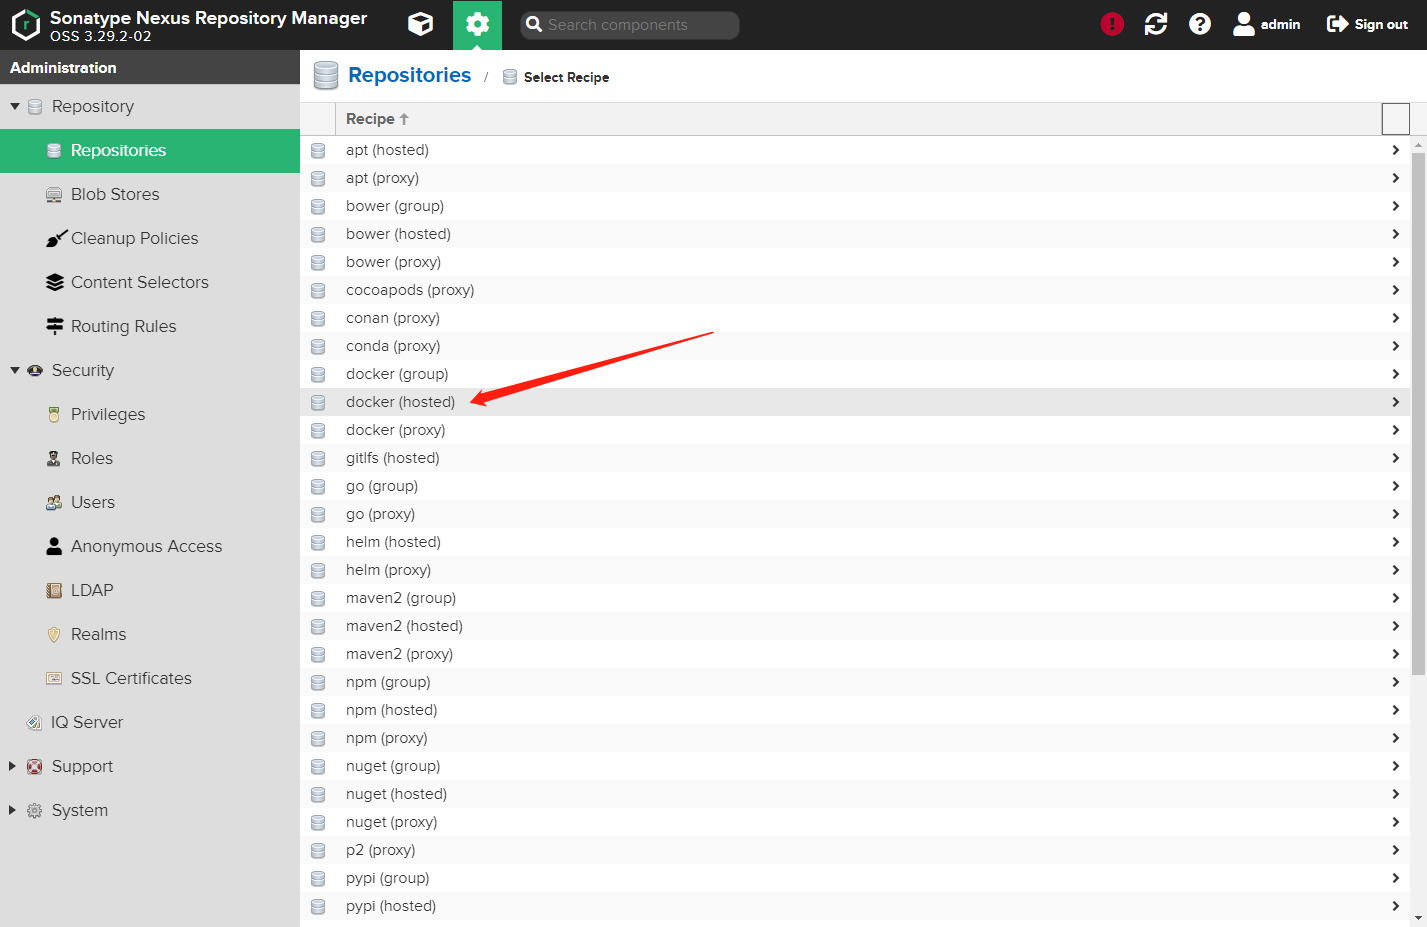Click database icon of go (proxy) row
The height and width of the screenshot is (927, 1427).
[318, 514]
